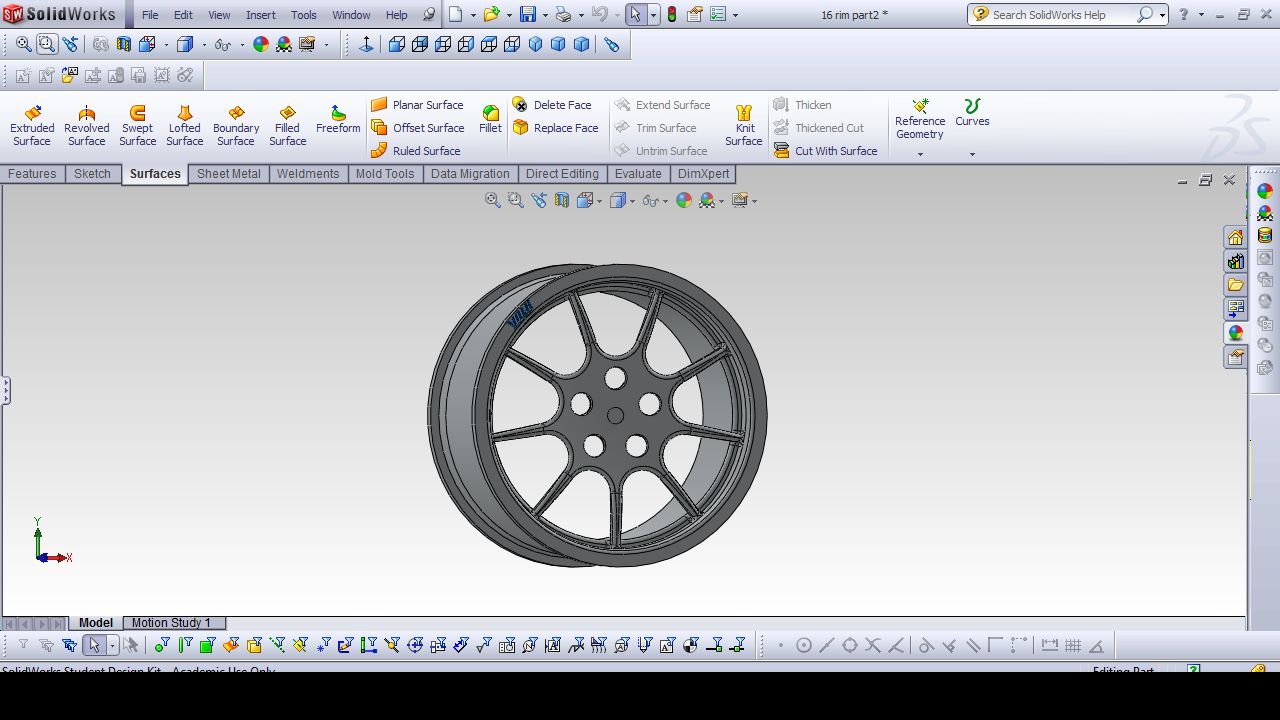Toggle the Select cursor tool in title bar
Viewport: 1280px width, 720px height.
pyautogui.click(x=635, y=14)
